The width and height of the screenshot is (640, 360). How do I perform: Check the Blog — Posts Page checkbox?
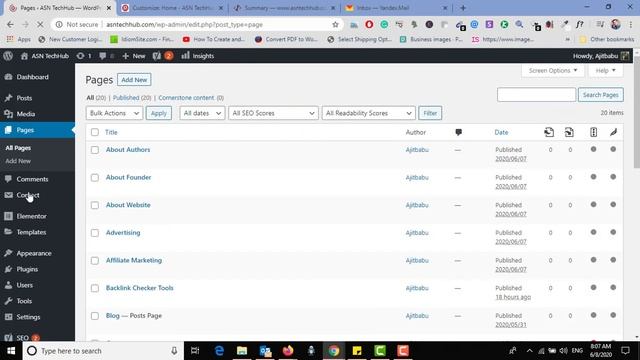tap(95, 316)
